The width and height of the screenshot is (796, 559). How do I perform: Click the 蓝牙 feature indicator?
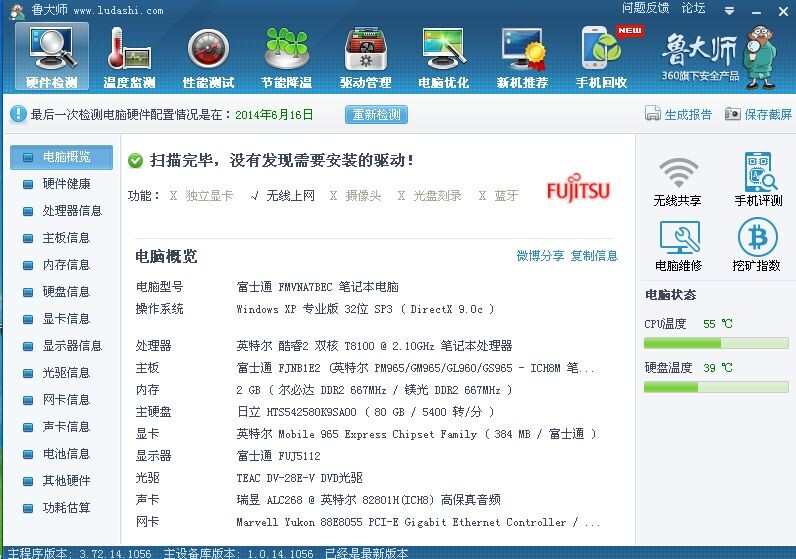click(x=498, y=195)
